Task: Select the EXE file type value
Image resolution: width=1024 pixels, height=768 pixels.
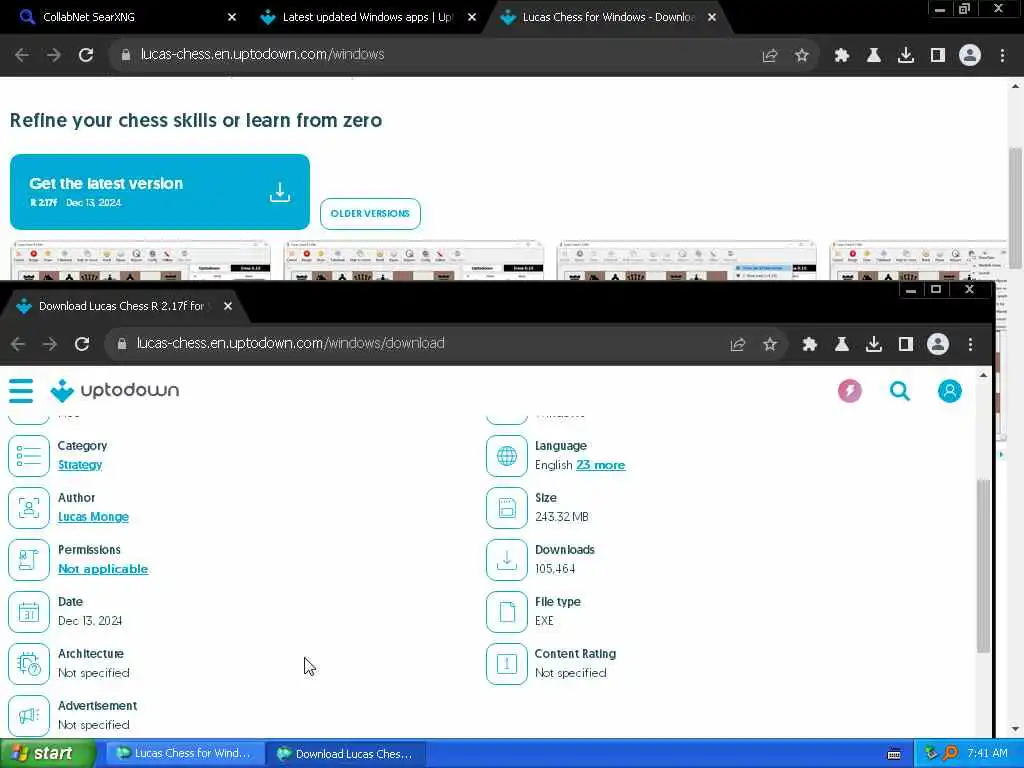Action: (544, 620)
